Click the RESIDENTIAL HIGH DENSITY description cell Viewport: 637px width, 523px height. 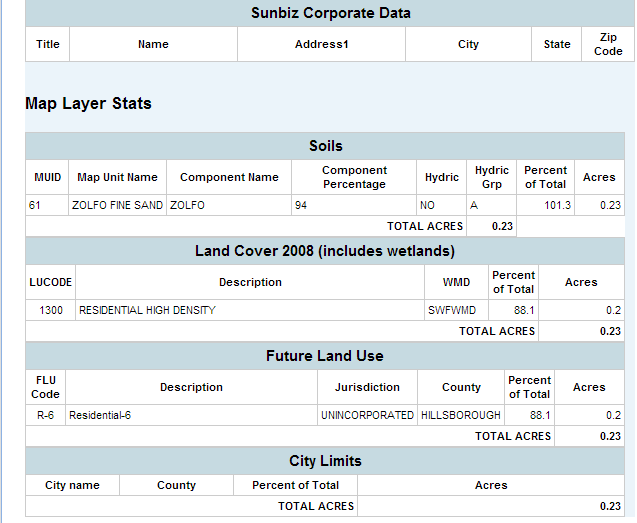pos(147,310)
